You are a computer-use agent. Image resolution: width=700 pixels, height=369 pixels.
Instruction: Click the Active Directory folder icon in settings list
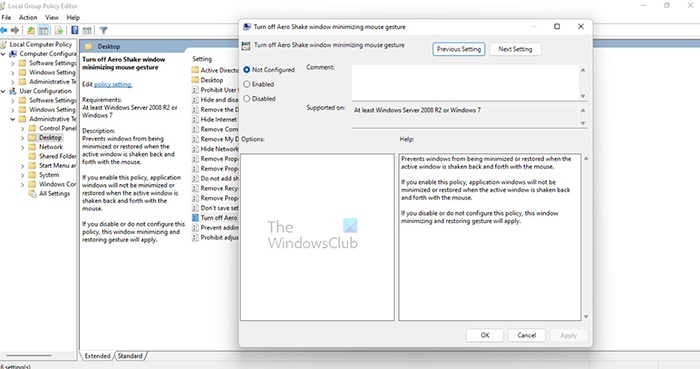tap(195, 70)
